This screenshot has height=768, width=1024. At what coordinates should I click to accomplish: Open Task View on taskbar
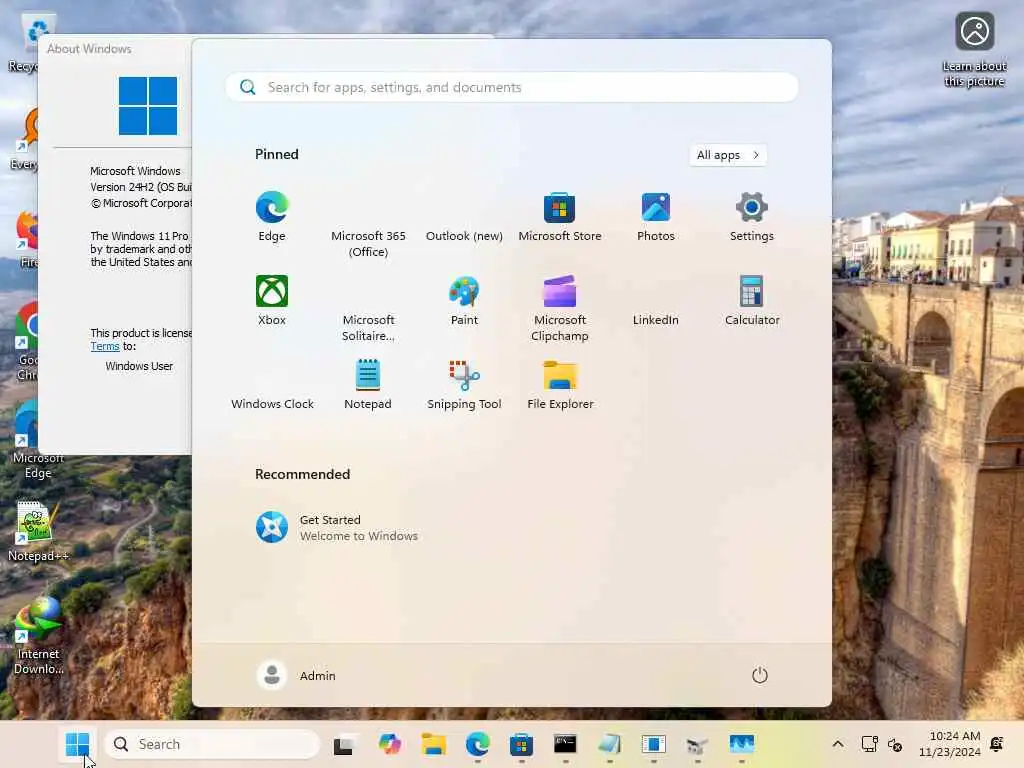tap(344, 744)
